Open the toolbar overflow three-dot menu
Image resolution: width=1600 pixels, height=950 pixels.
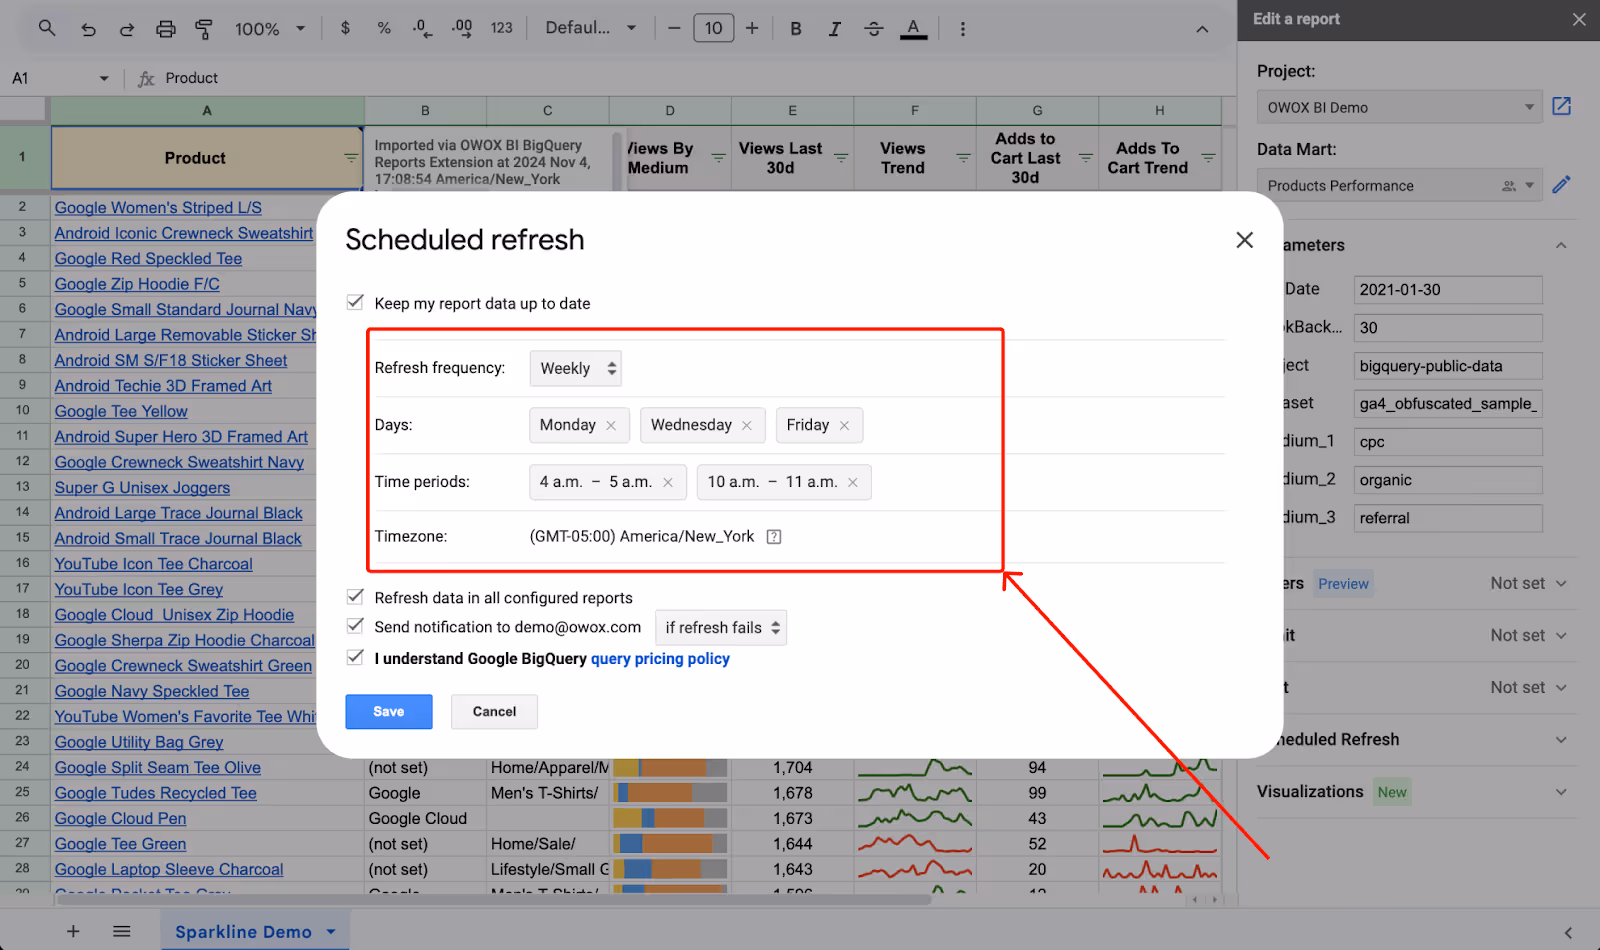(962, 28)
